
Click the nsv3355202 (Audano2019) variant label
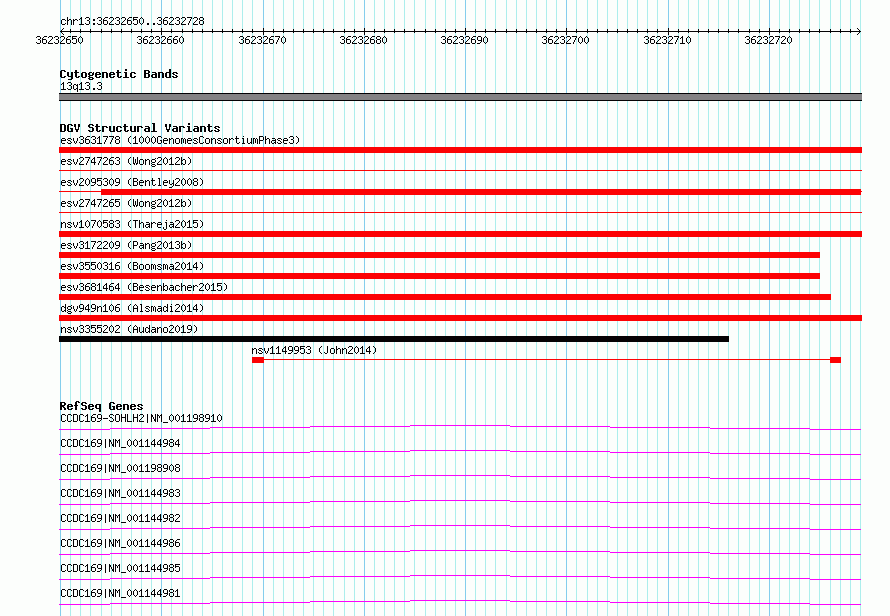click(129, 329)
